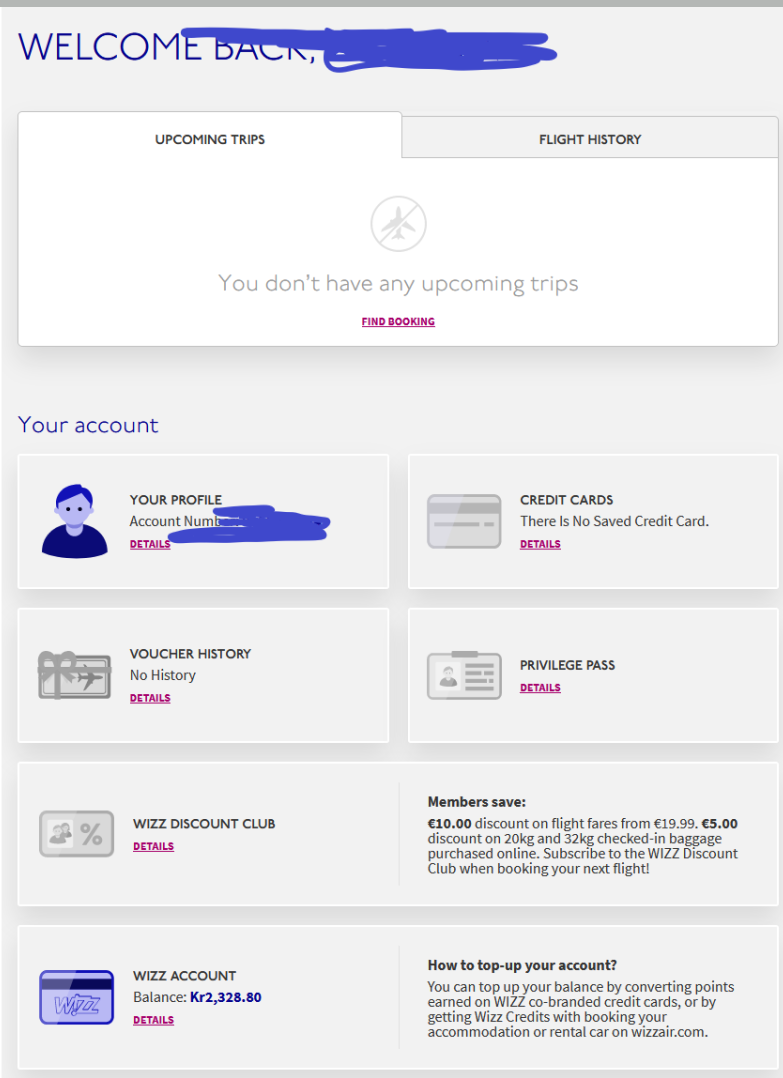Screen dimensions: 783x1078
Task: Click the WIZZ DISCOUNT CLUB card title
Action: [x=204, y=824]
